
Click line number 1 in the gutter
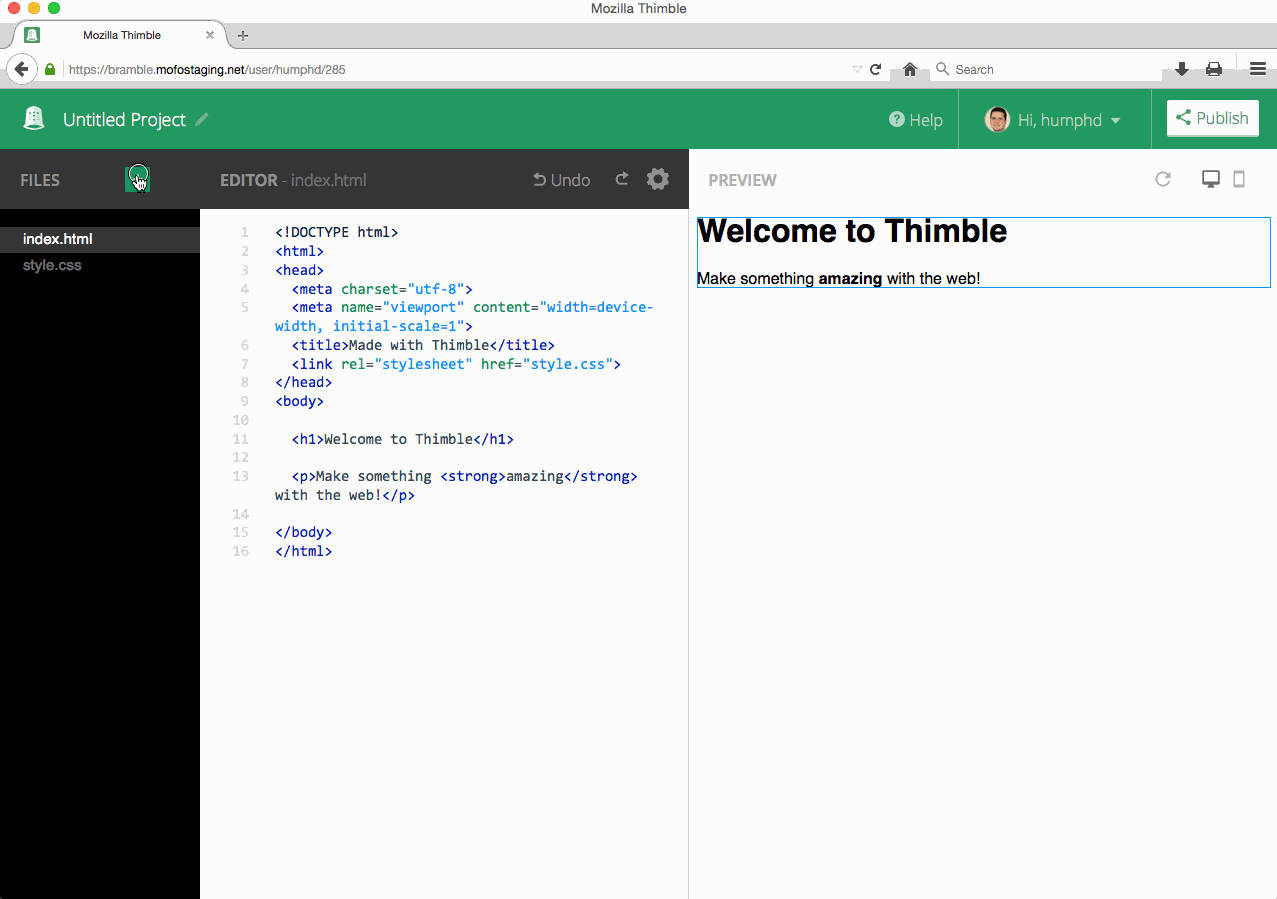[244, 232]
